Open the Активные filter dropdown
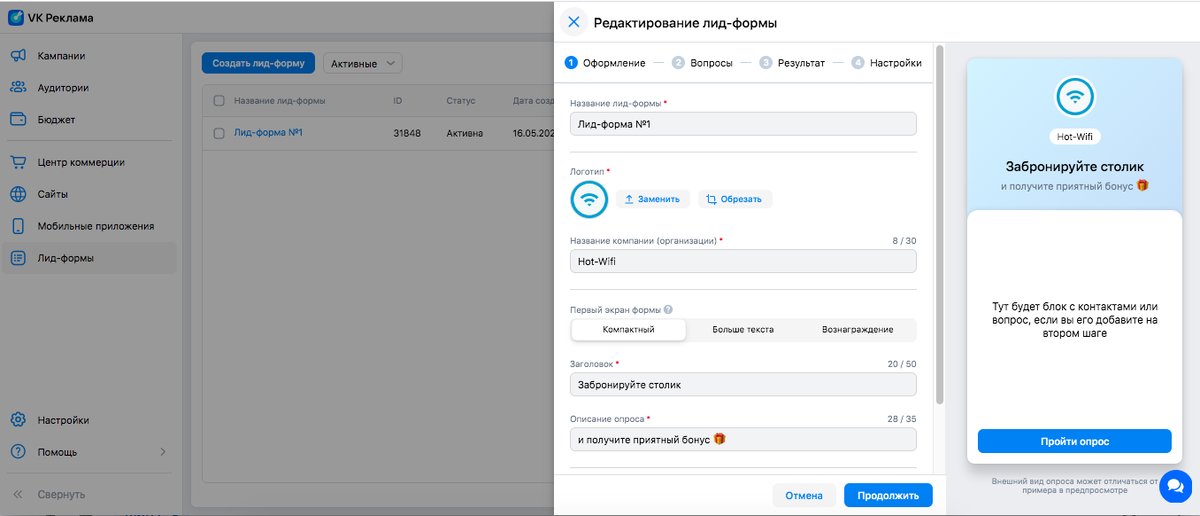 click(361, 63)
